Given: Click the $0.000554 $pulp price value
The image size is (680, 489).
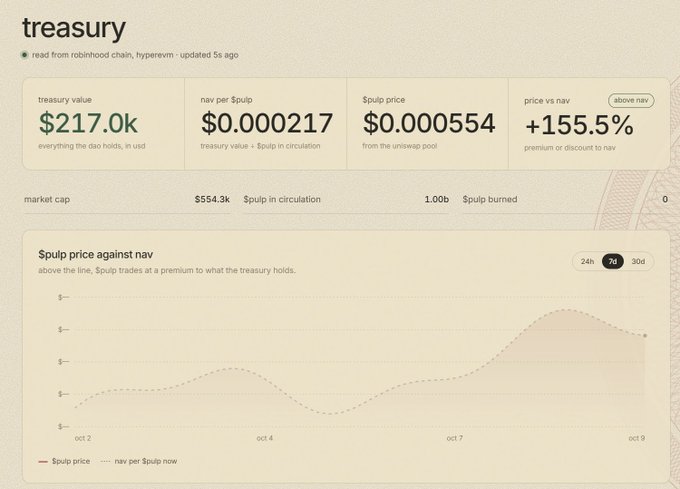Looking at the screenshot, I should click(x=429, y=123).
